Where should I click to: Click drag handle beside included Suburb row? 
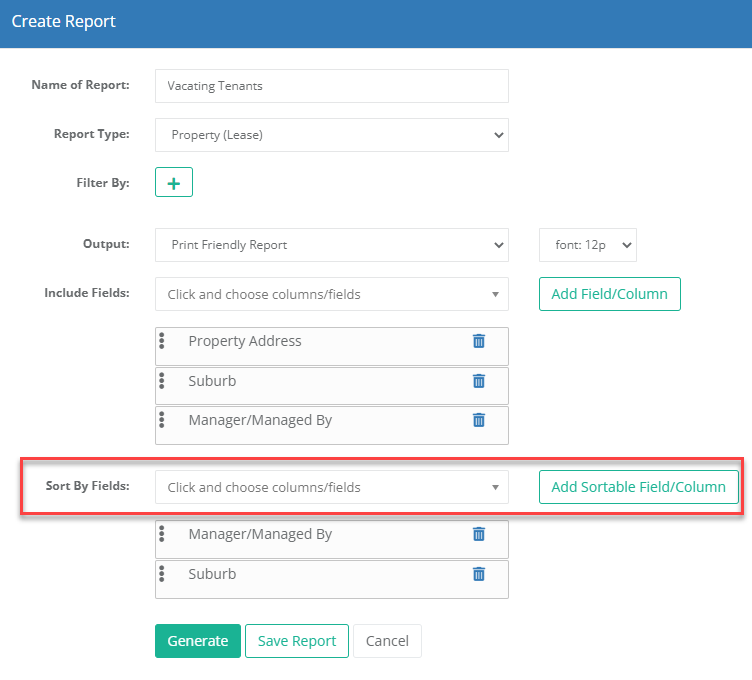(162, 381)
